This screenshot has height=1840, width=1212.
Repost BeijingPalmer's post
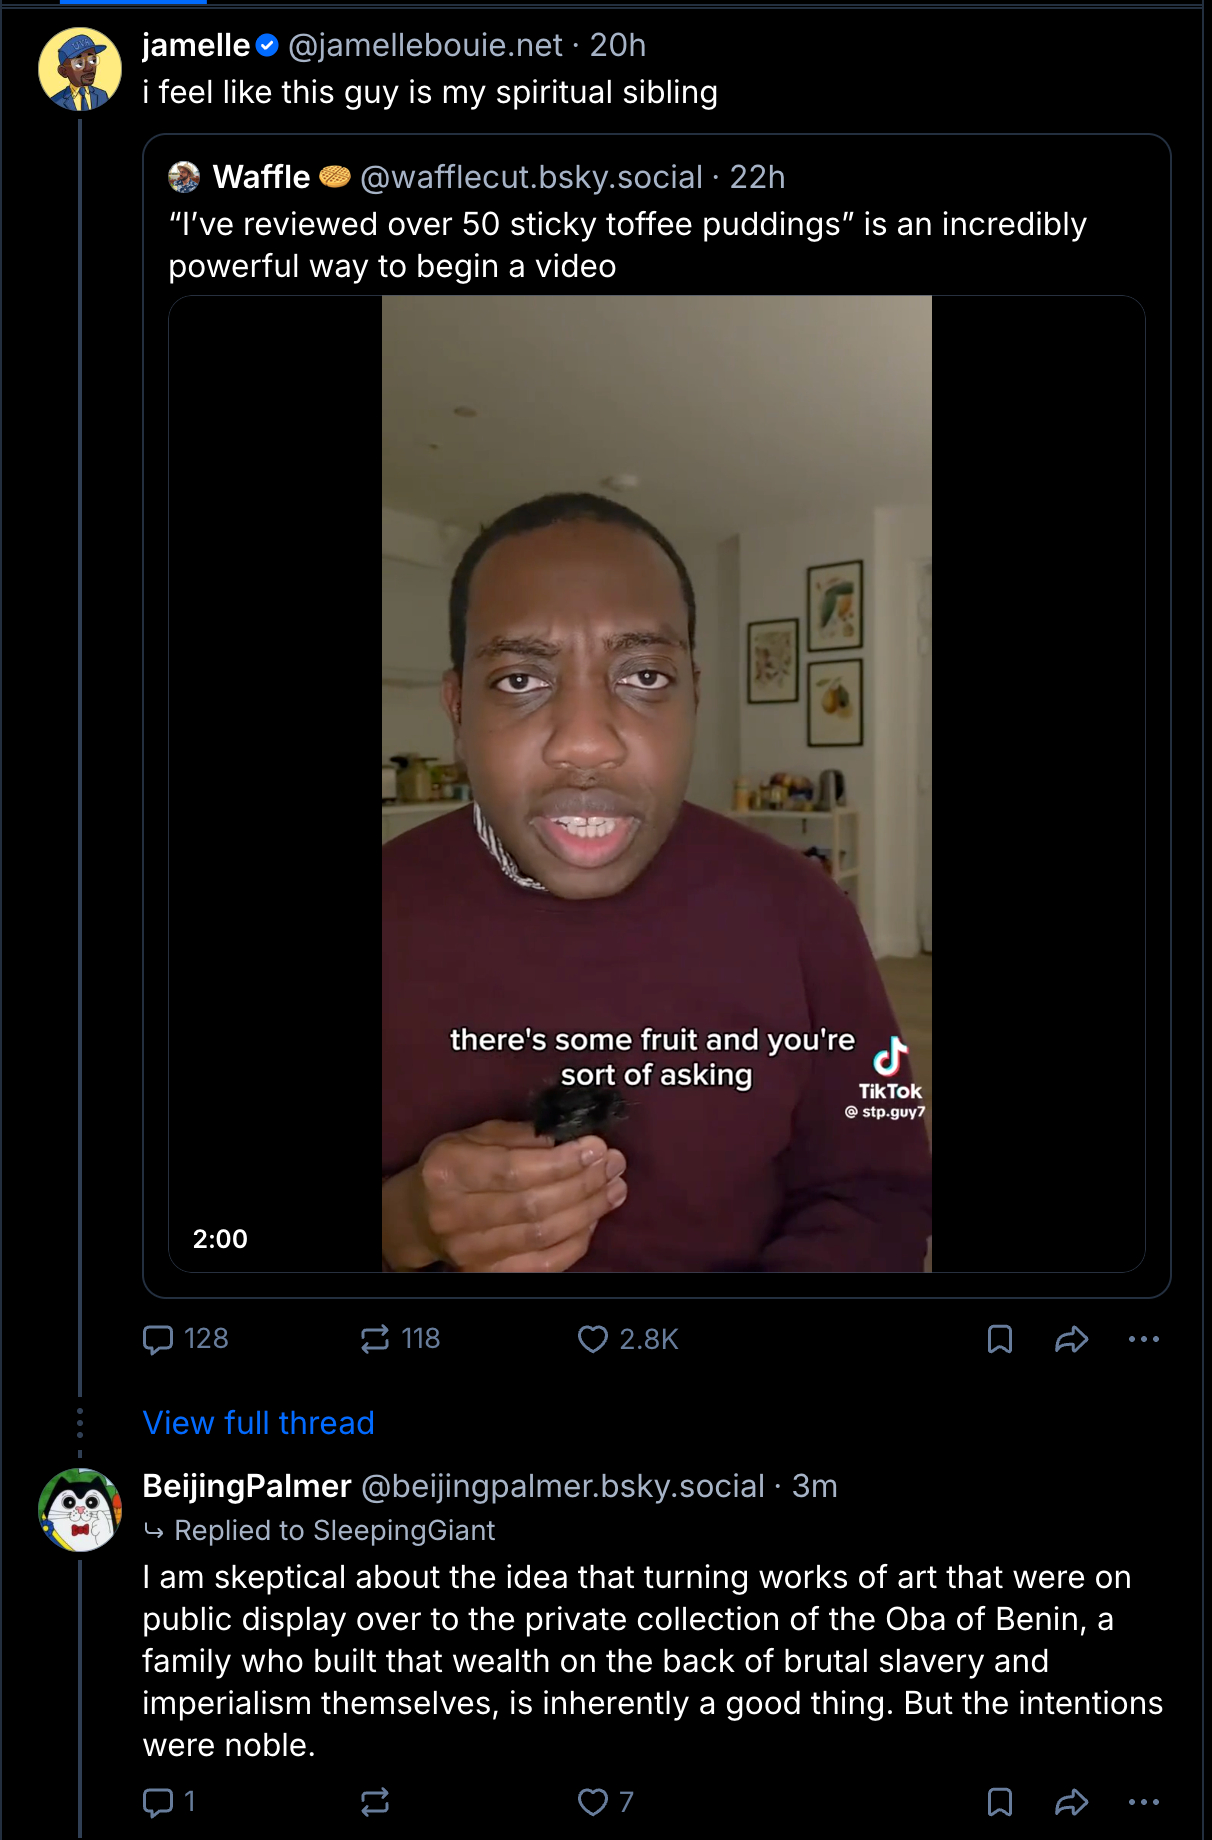click(x=375, y=1802)
